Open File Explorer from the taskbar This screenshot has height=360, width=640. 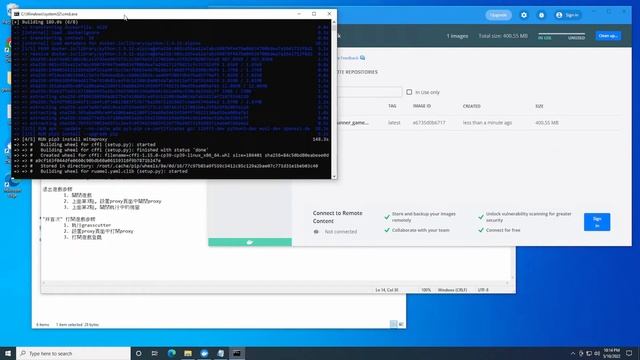tap(188, 353)
